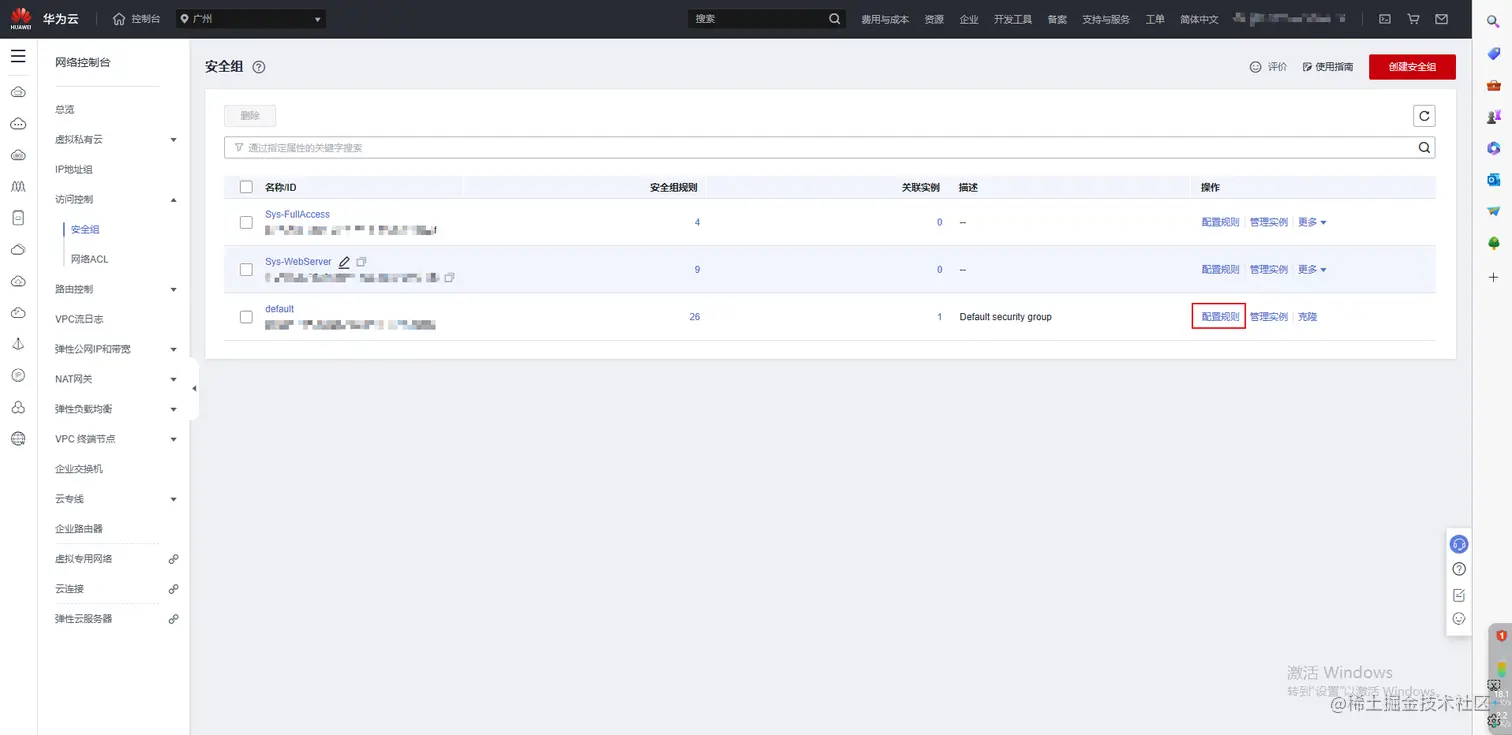Image resolution: width=1512 pixels, height=735 pixels.
Task: Open the 支持与服务 top menu
Action: 1106,19
